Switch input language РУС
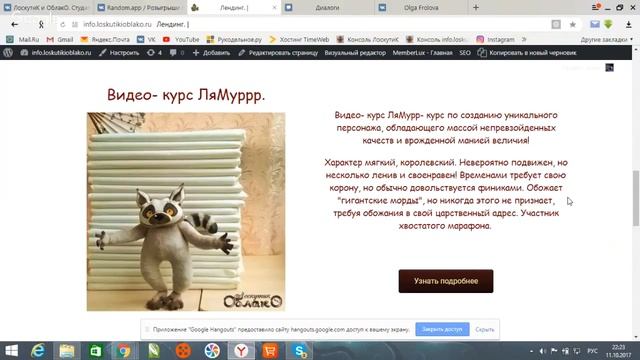 (x=592, y=351)
